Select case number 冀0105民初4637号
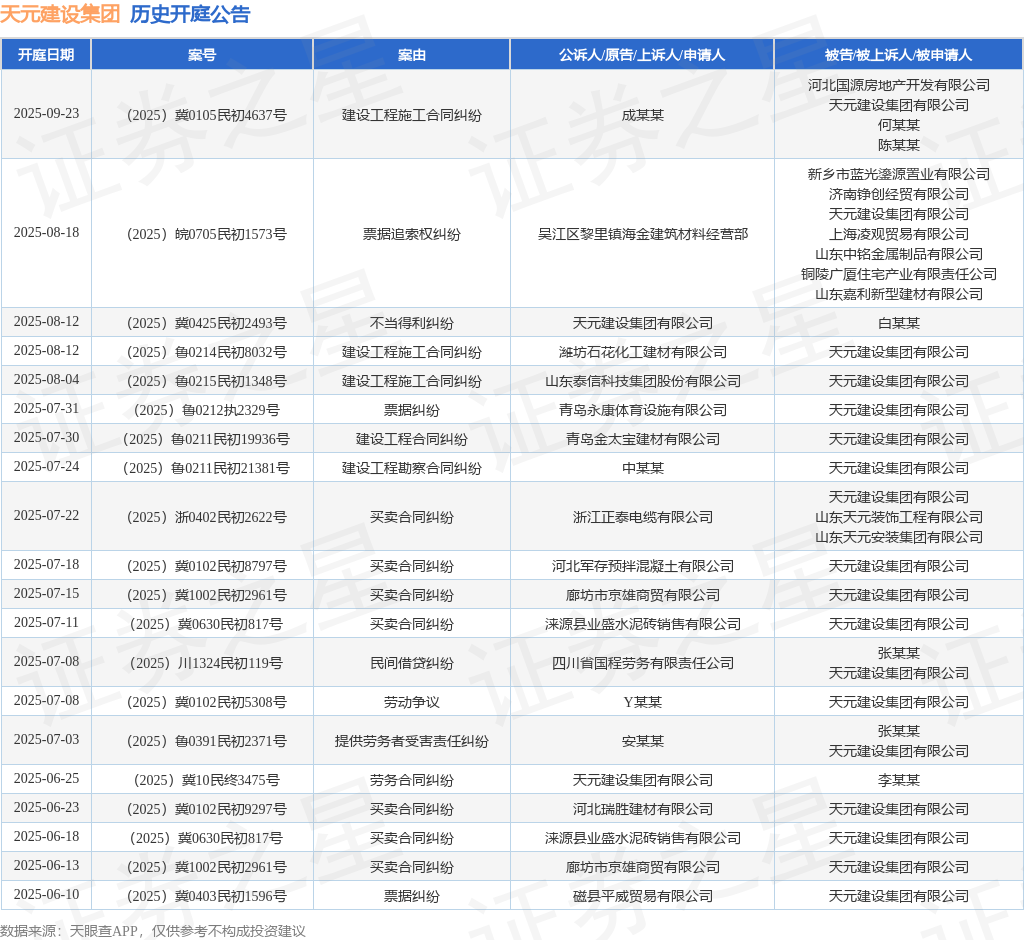Image resolution: width=1024 pixels, height=940 pixels. coord(206,115)
